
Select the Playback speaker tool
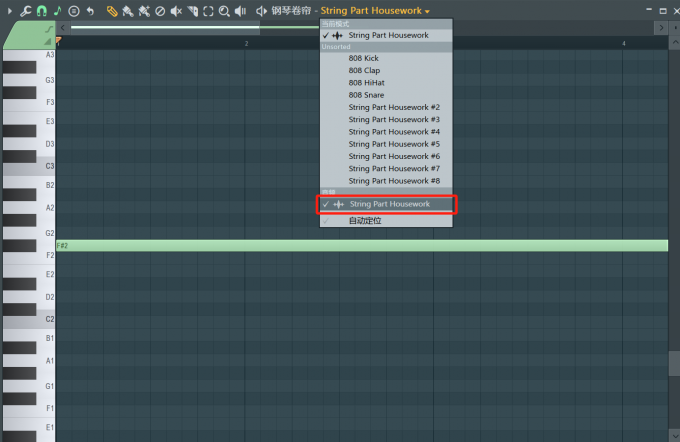coord(240,11)
